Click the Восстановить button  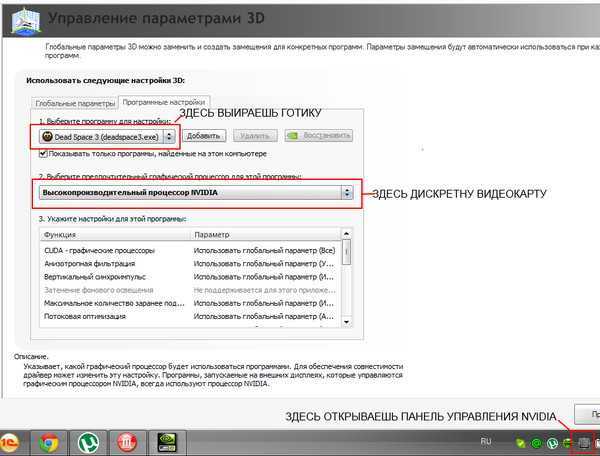pyautogui.click(x=318, y=135)
